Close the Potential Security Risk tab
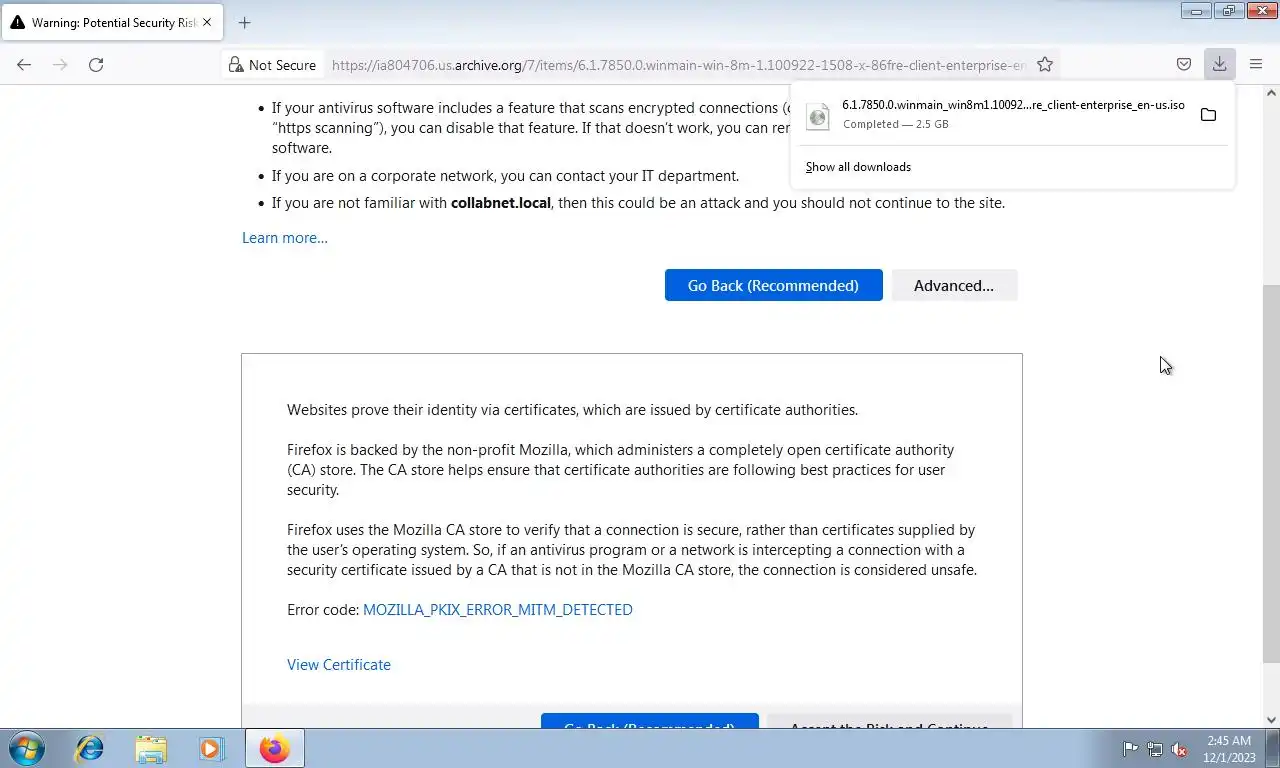 (x=207, y=22)
